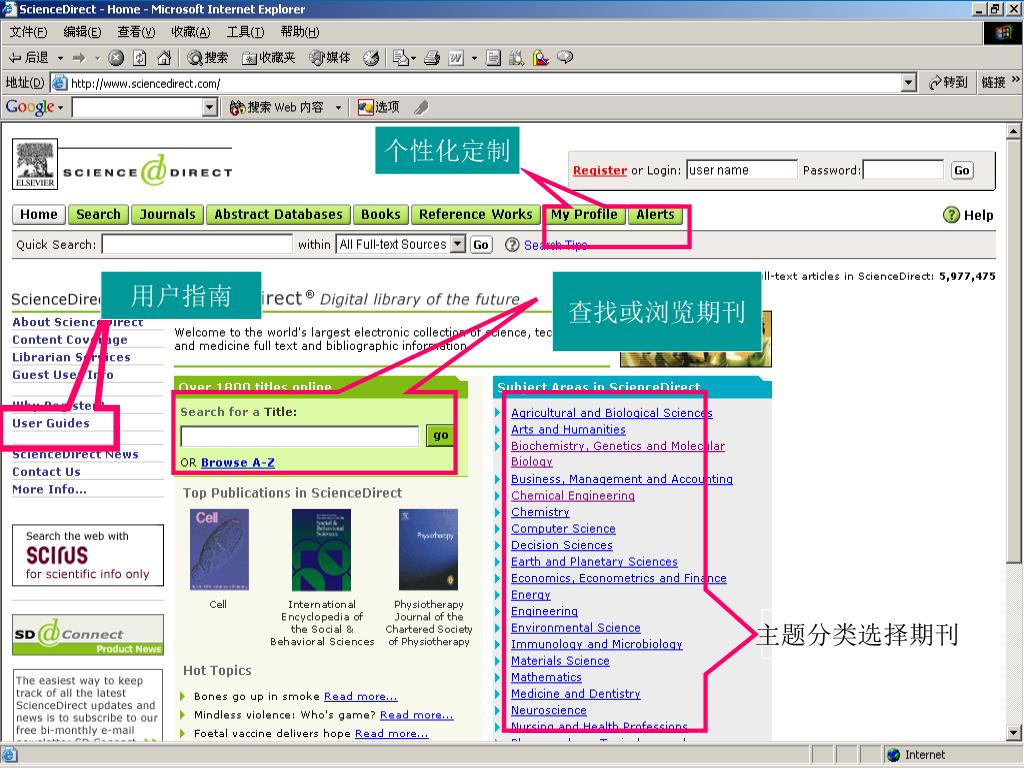Click the Home house icon

164,58
